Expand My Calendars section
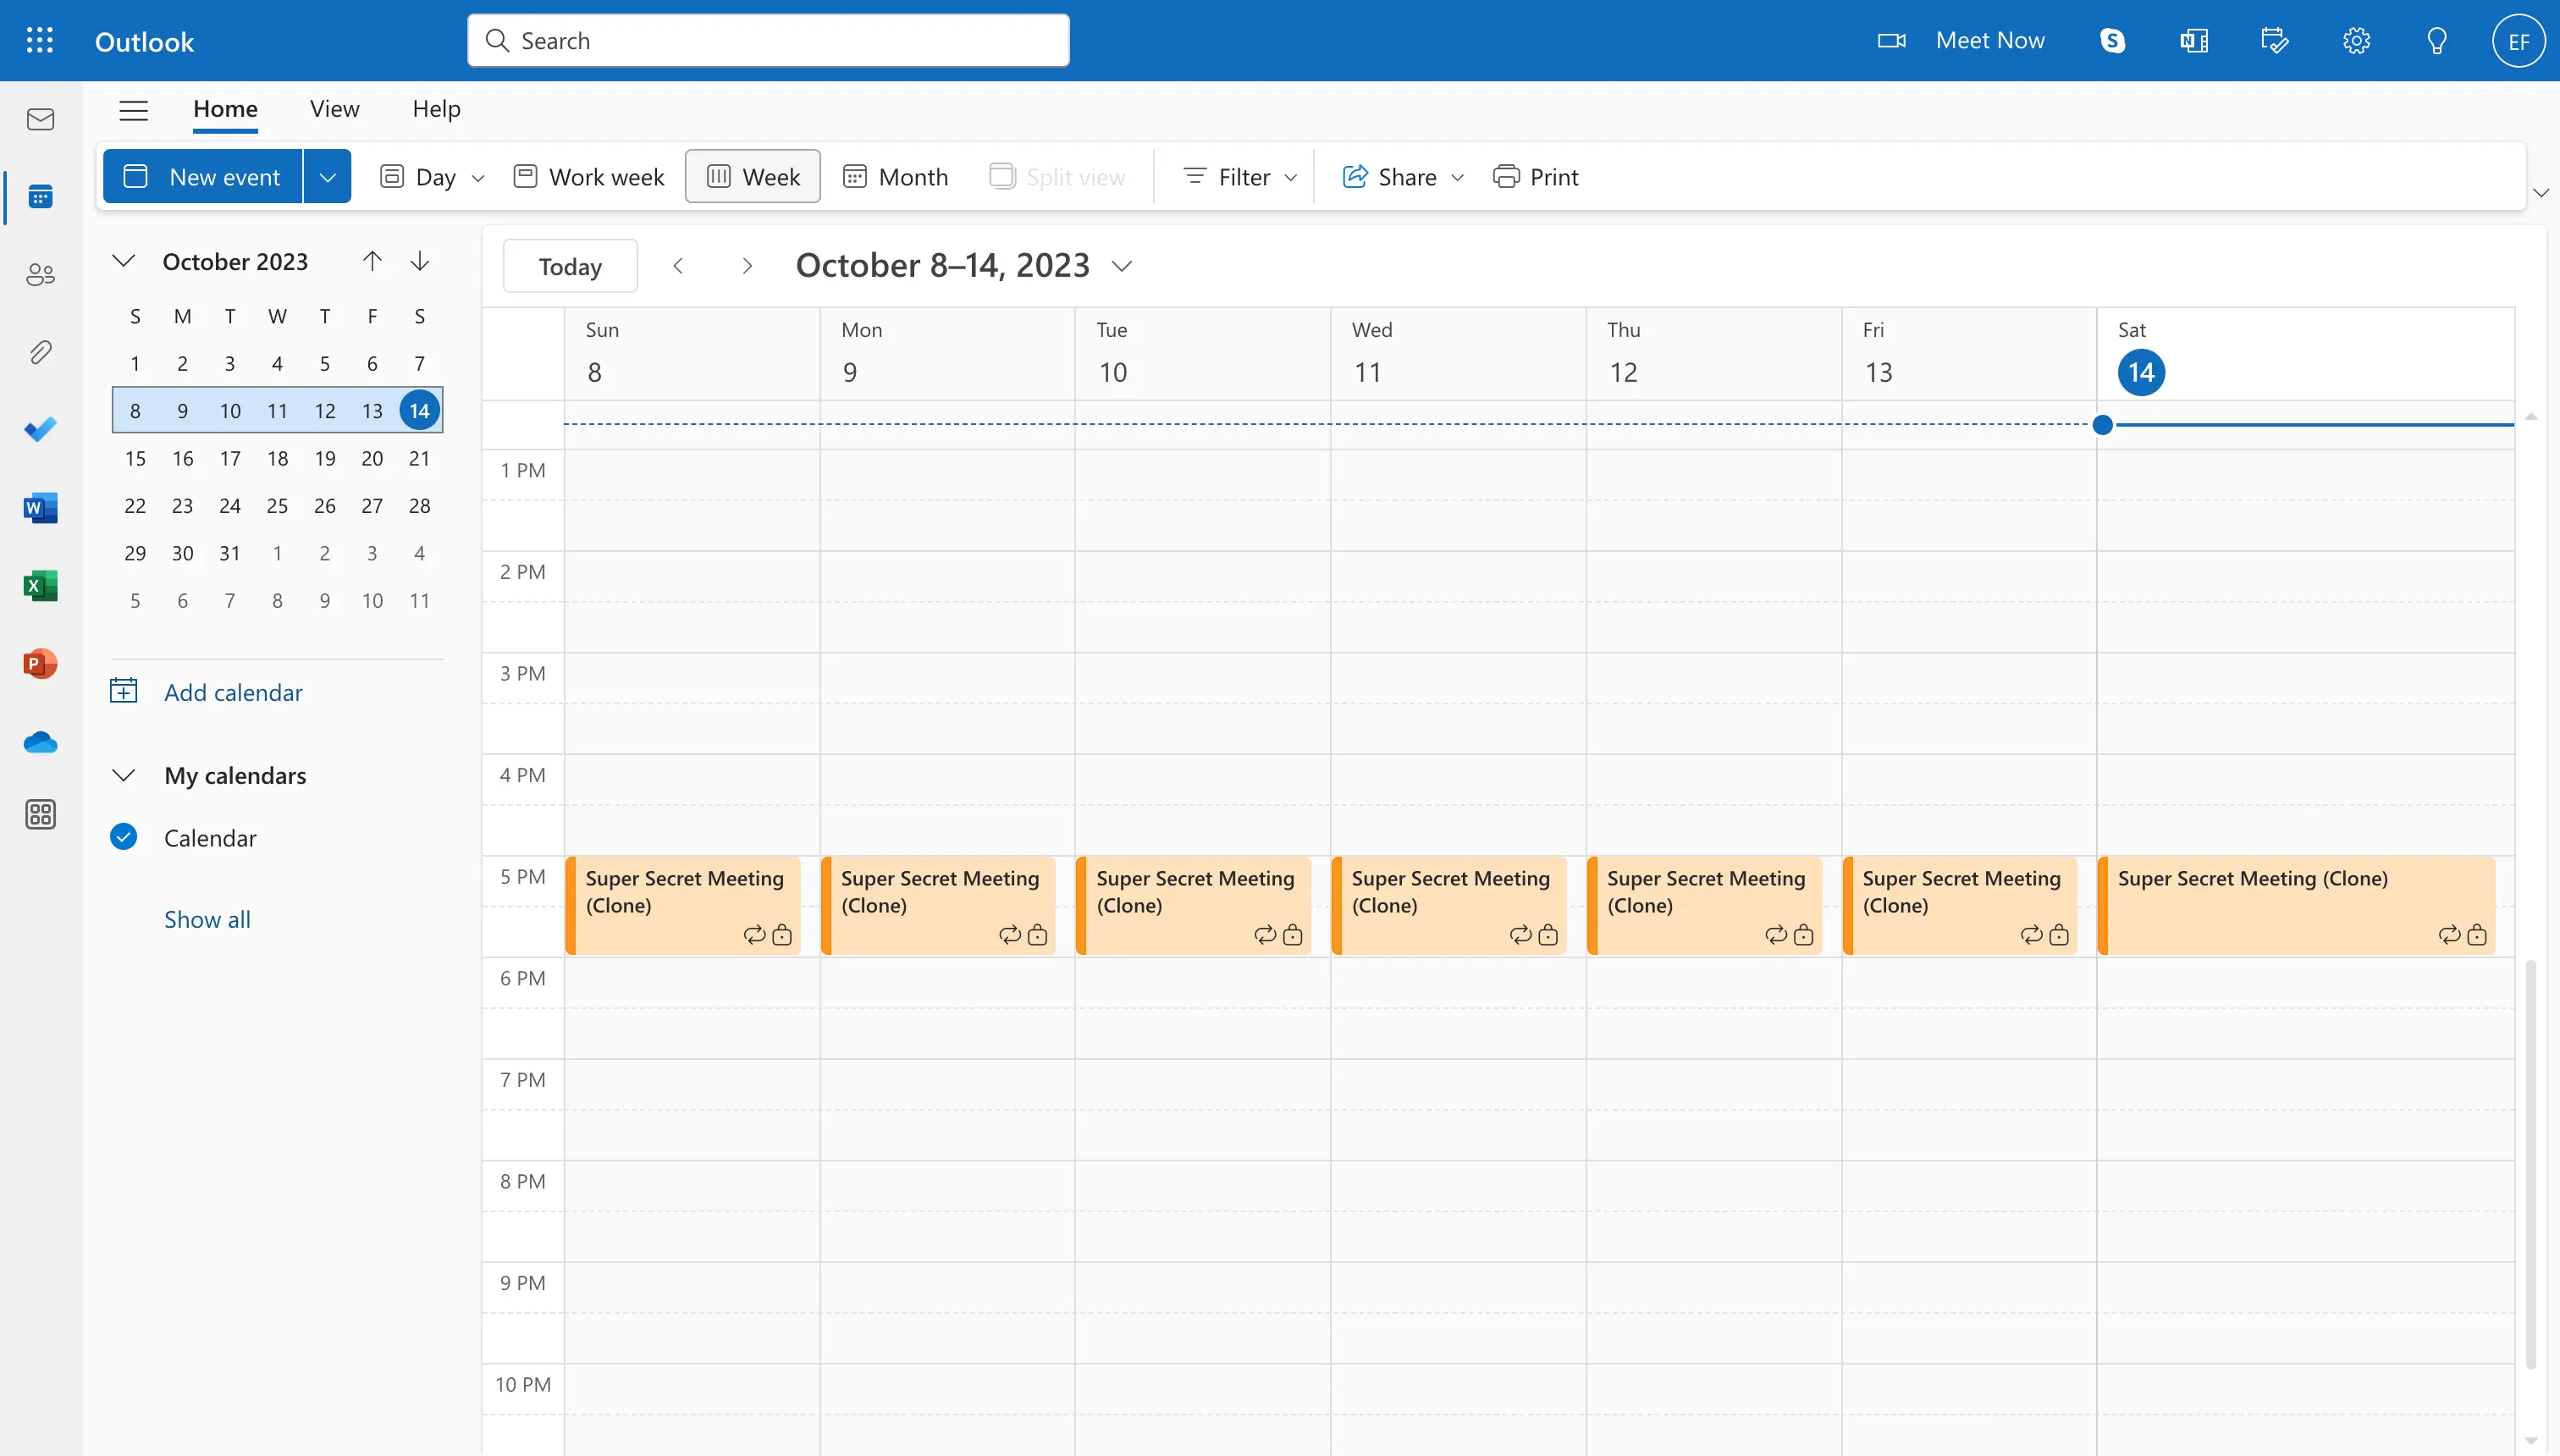The height and width of the screenshot is (1456, 2560). pos(123,774)
